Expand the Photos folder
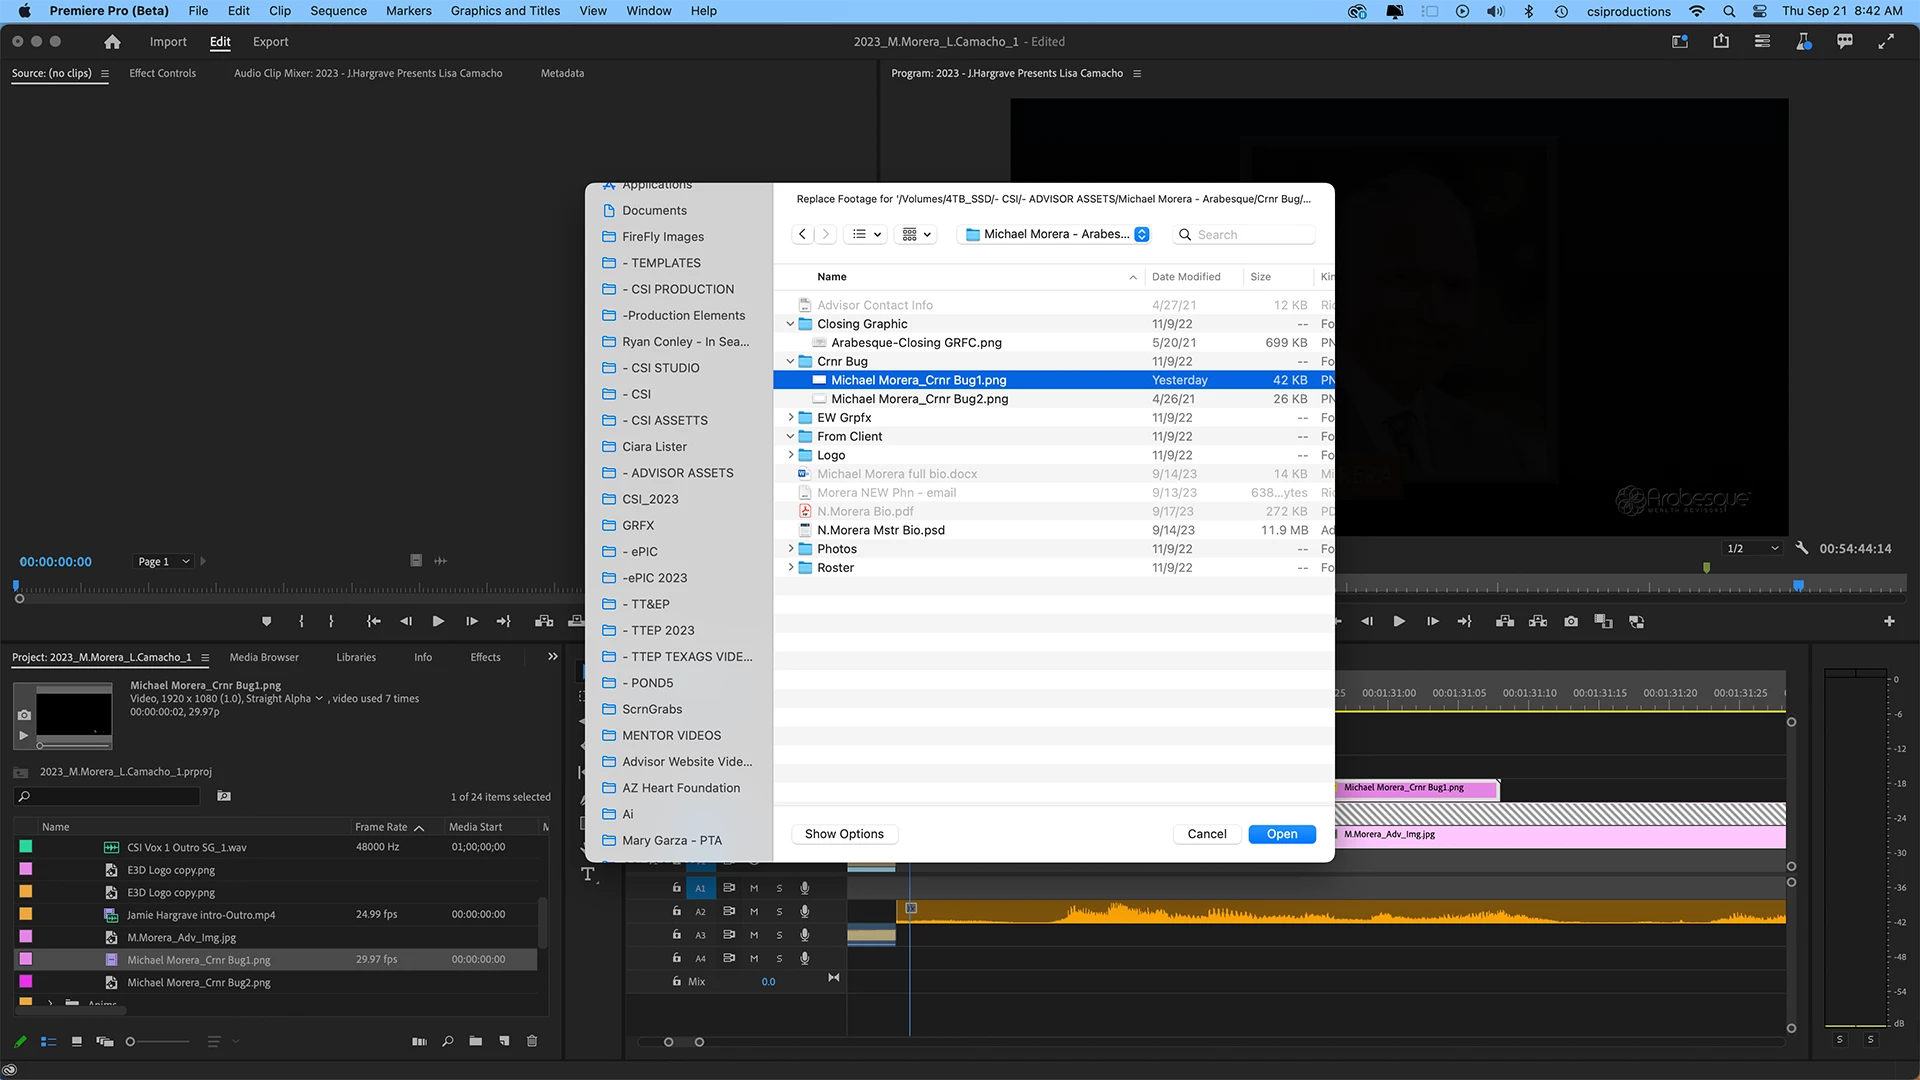The width and height of the screenshot is (1920, 1080). 790,549
